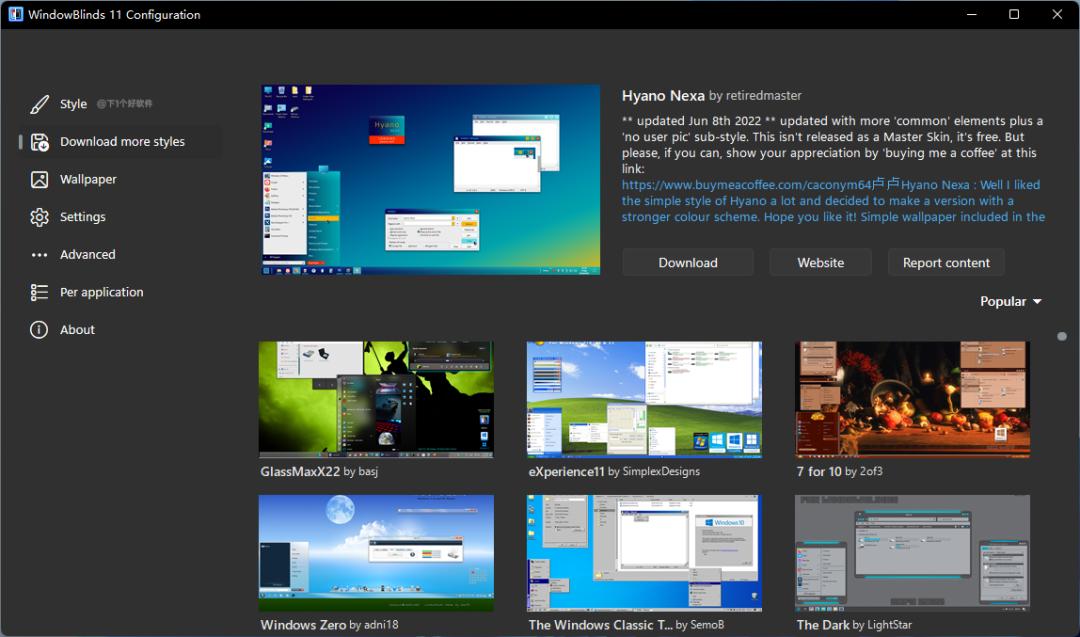
Task: Click the Report content button
Action: (945, 262)
